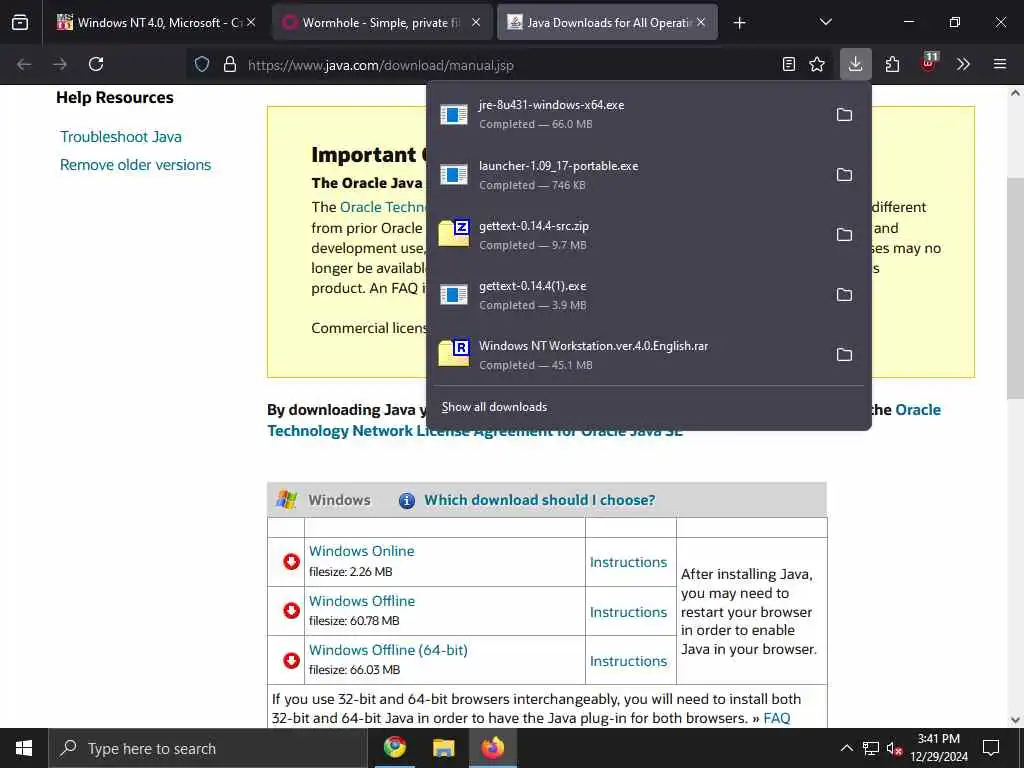Show site security padlock info
This screenshot has width=1024, height=768.
[x=230, y=64]
